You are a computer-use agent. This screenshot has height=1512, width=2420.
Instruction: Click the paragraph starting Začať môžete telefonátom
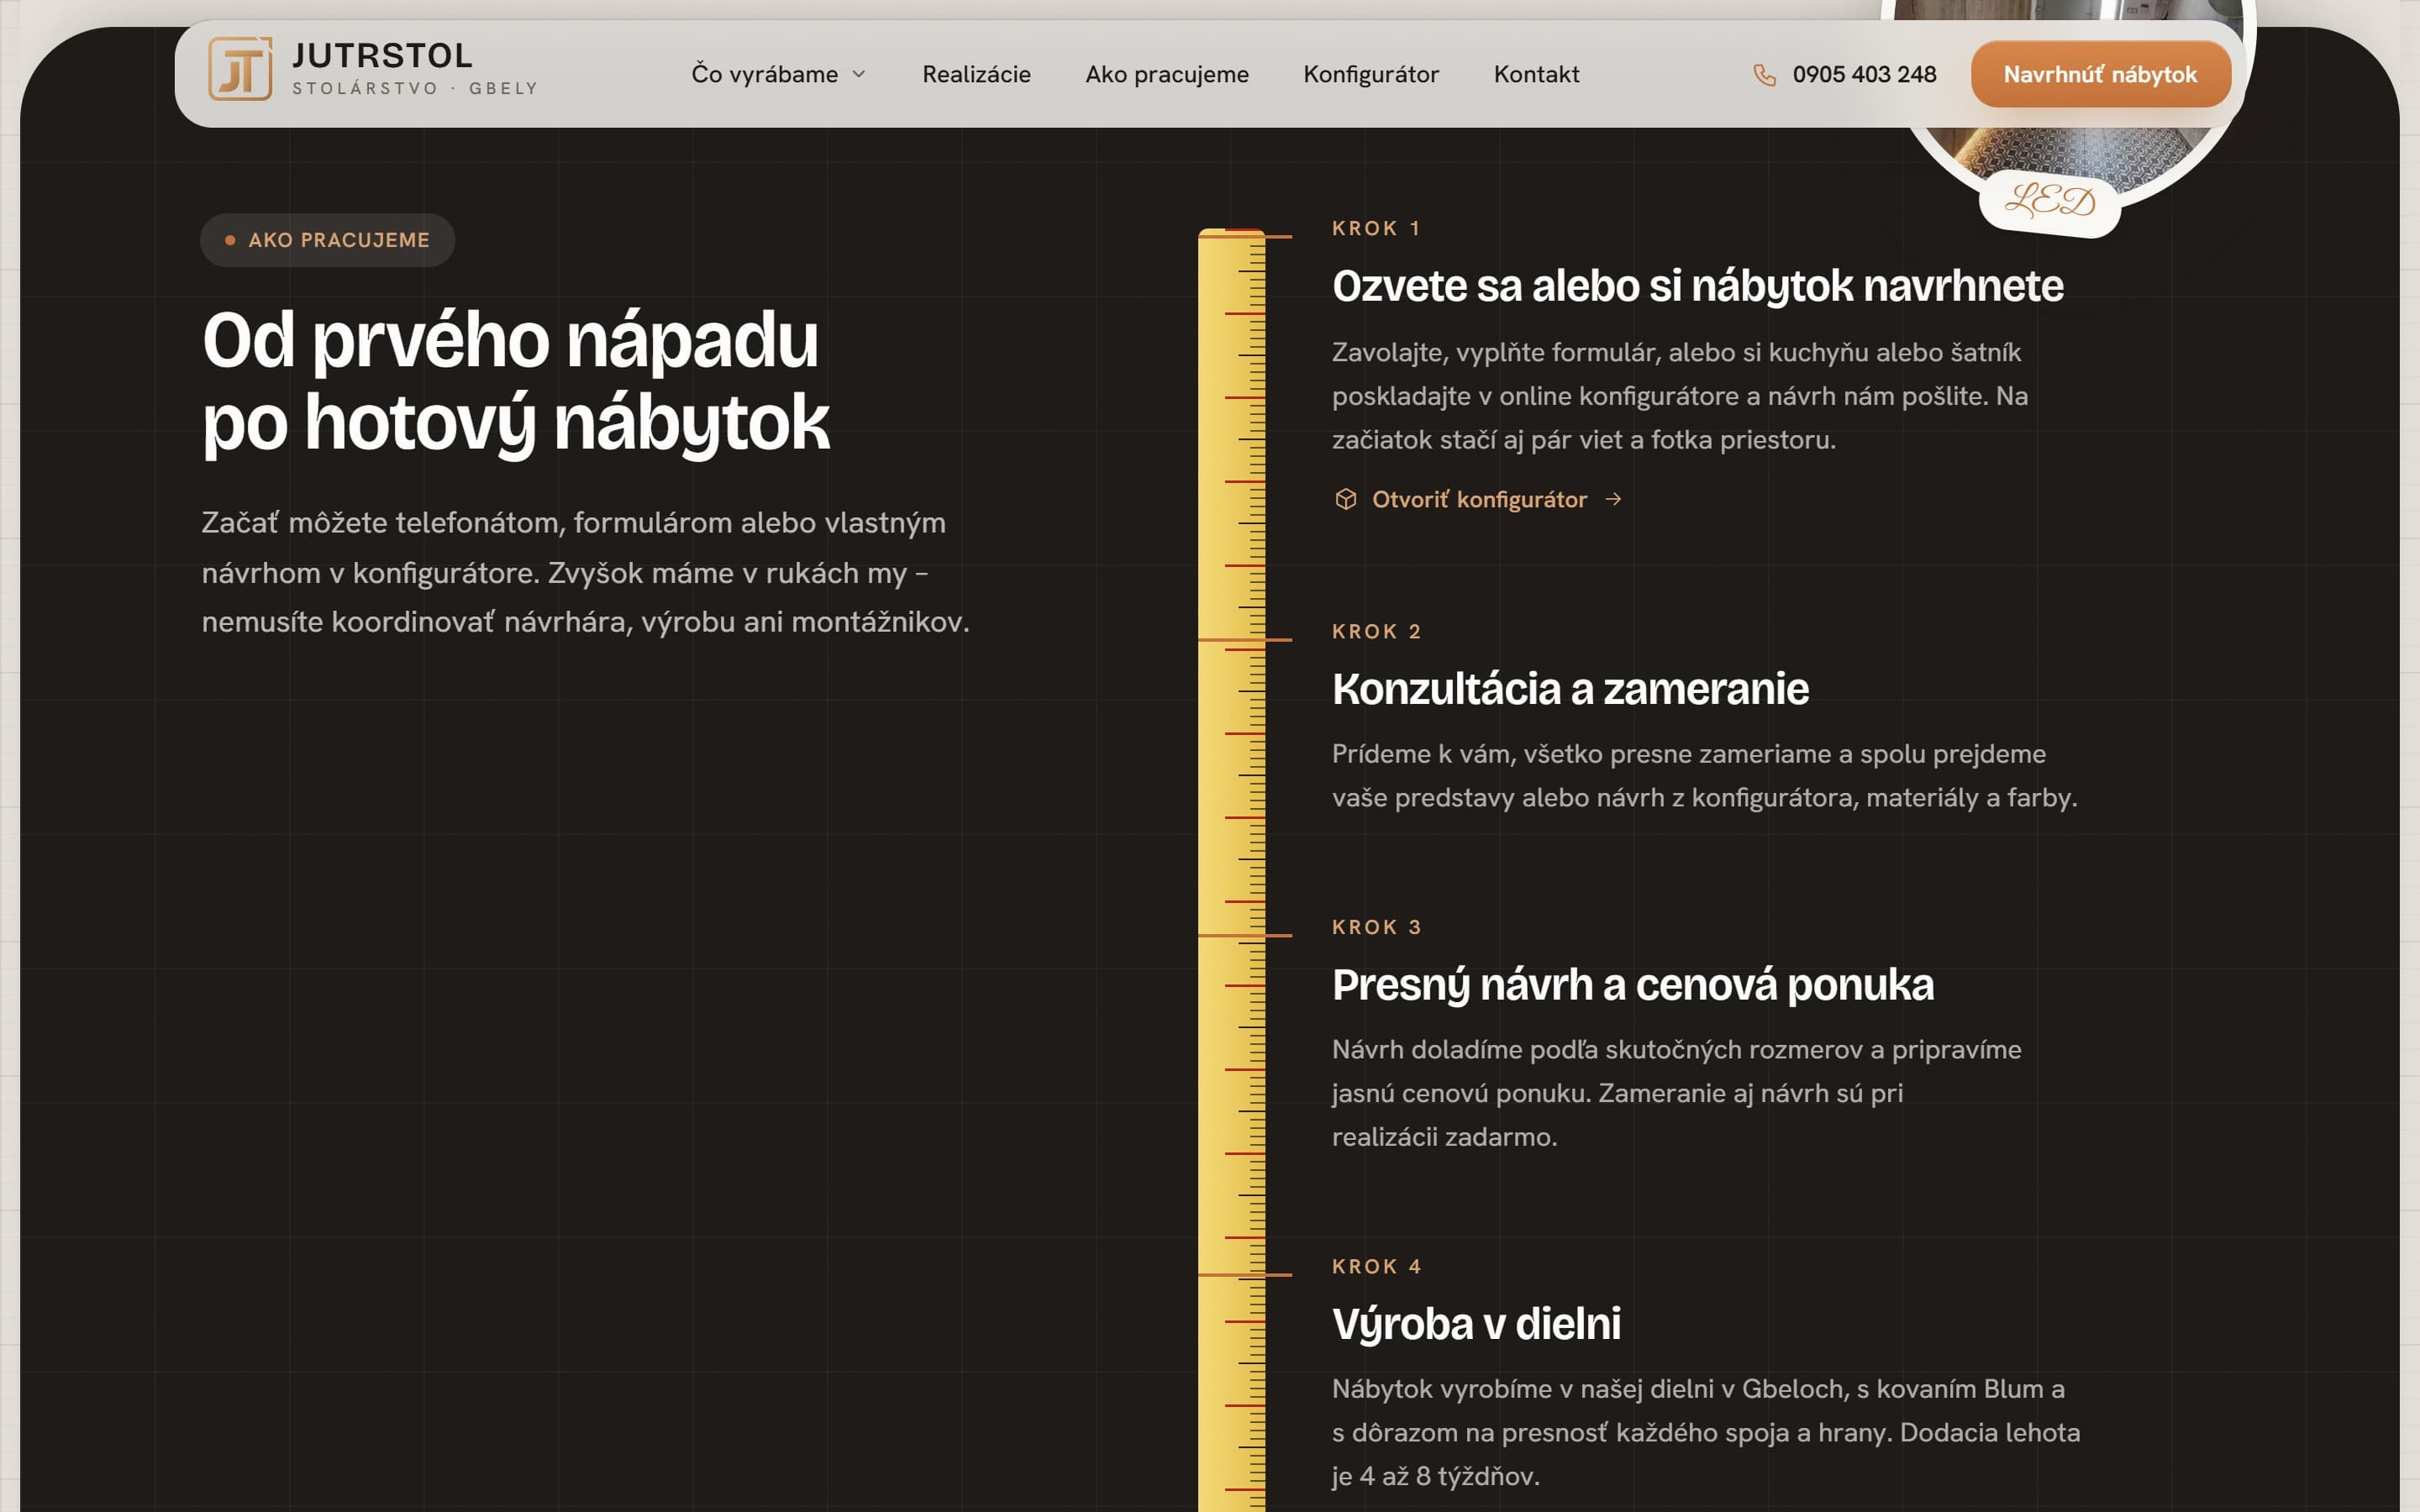coord(586,572)
